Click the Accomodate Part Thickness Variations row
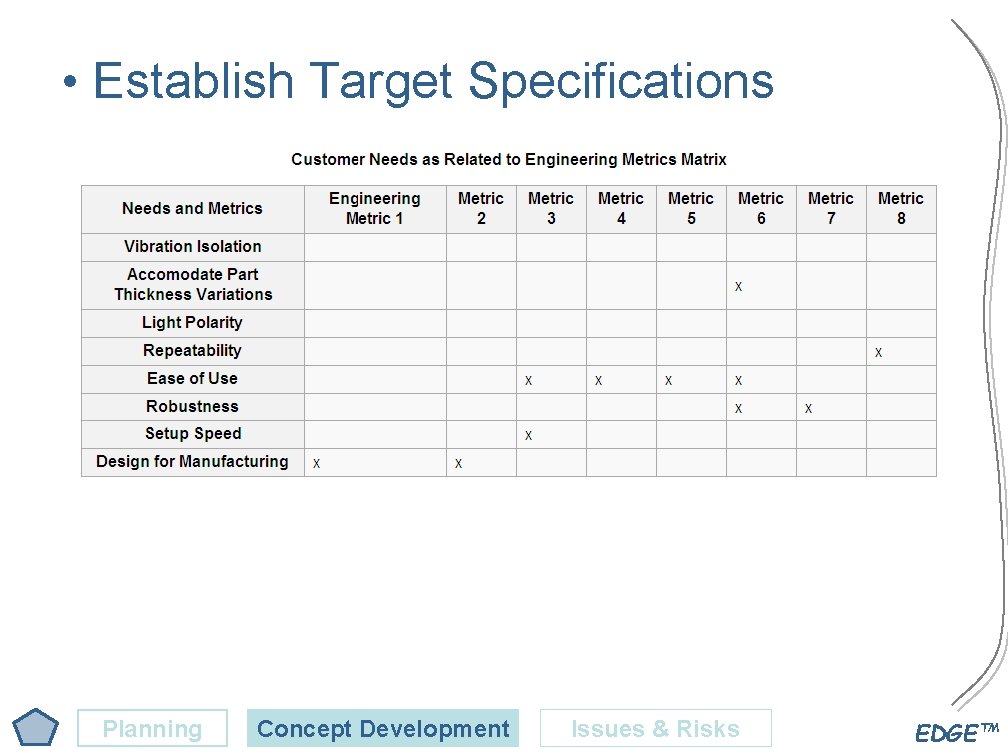 [x=191, y=284]
